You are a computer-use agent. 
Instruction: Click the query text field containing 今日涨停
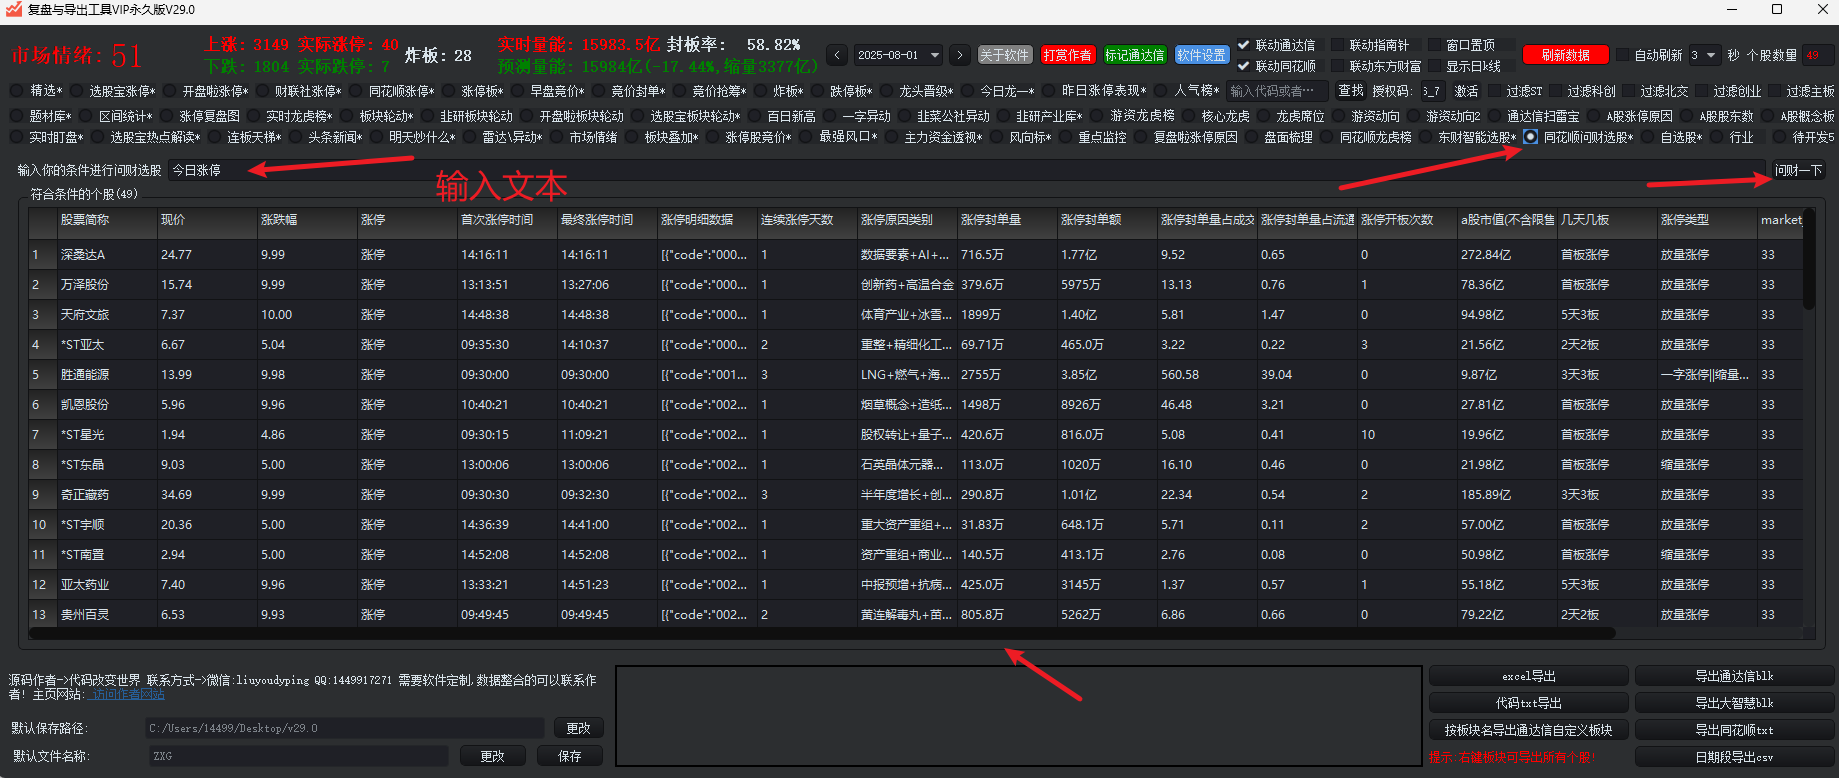coord(967,170)
